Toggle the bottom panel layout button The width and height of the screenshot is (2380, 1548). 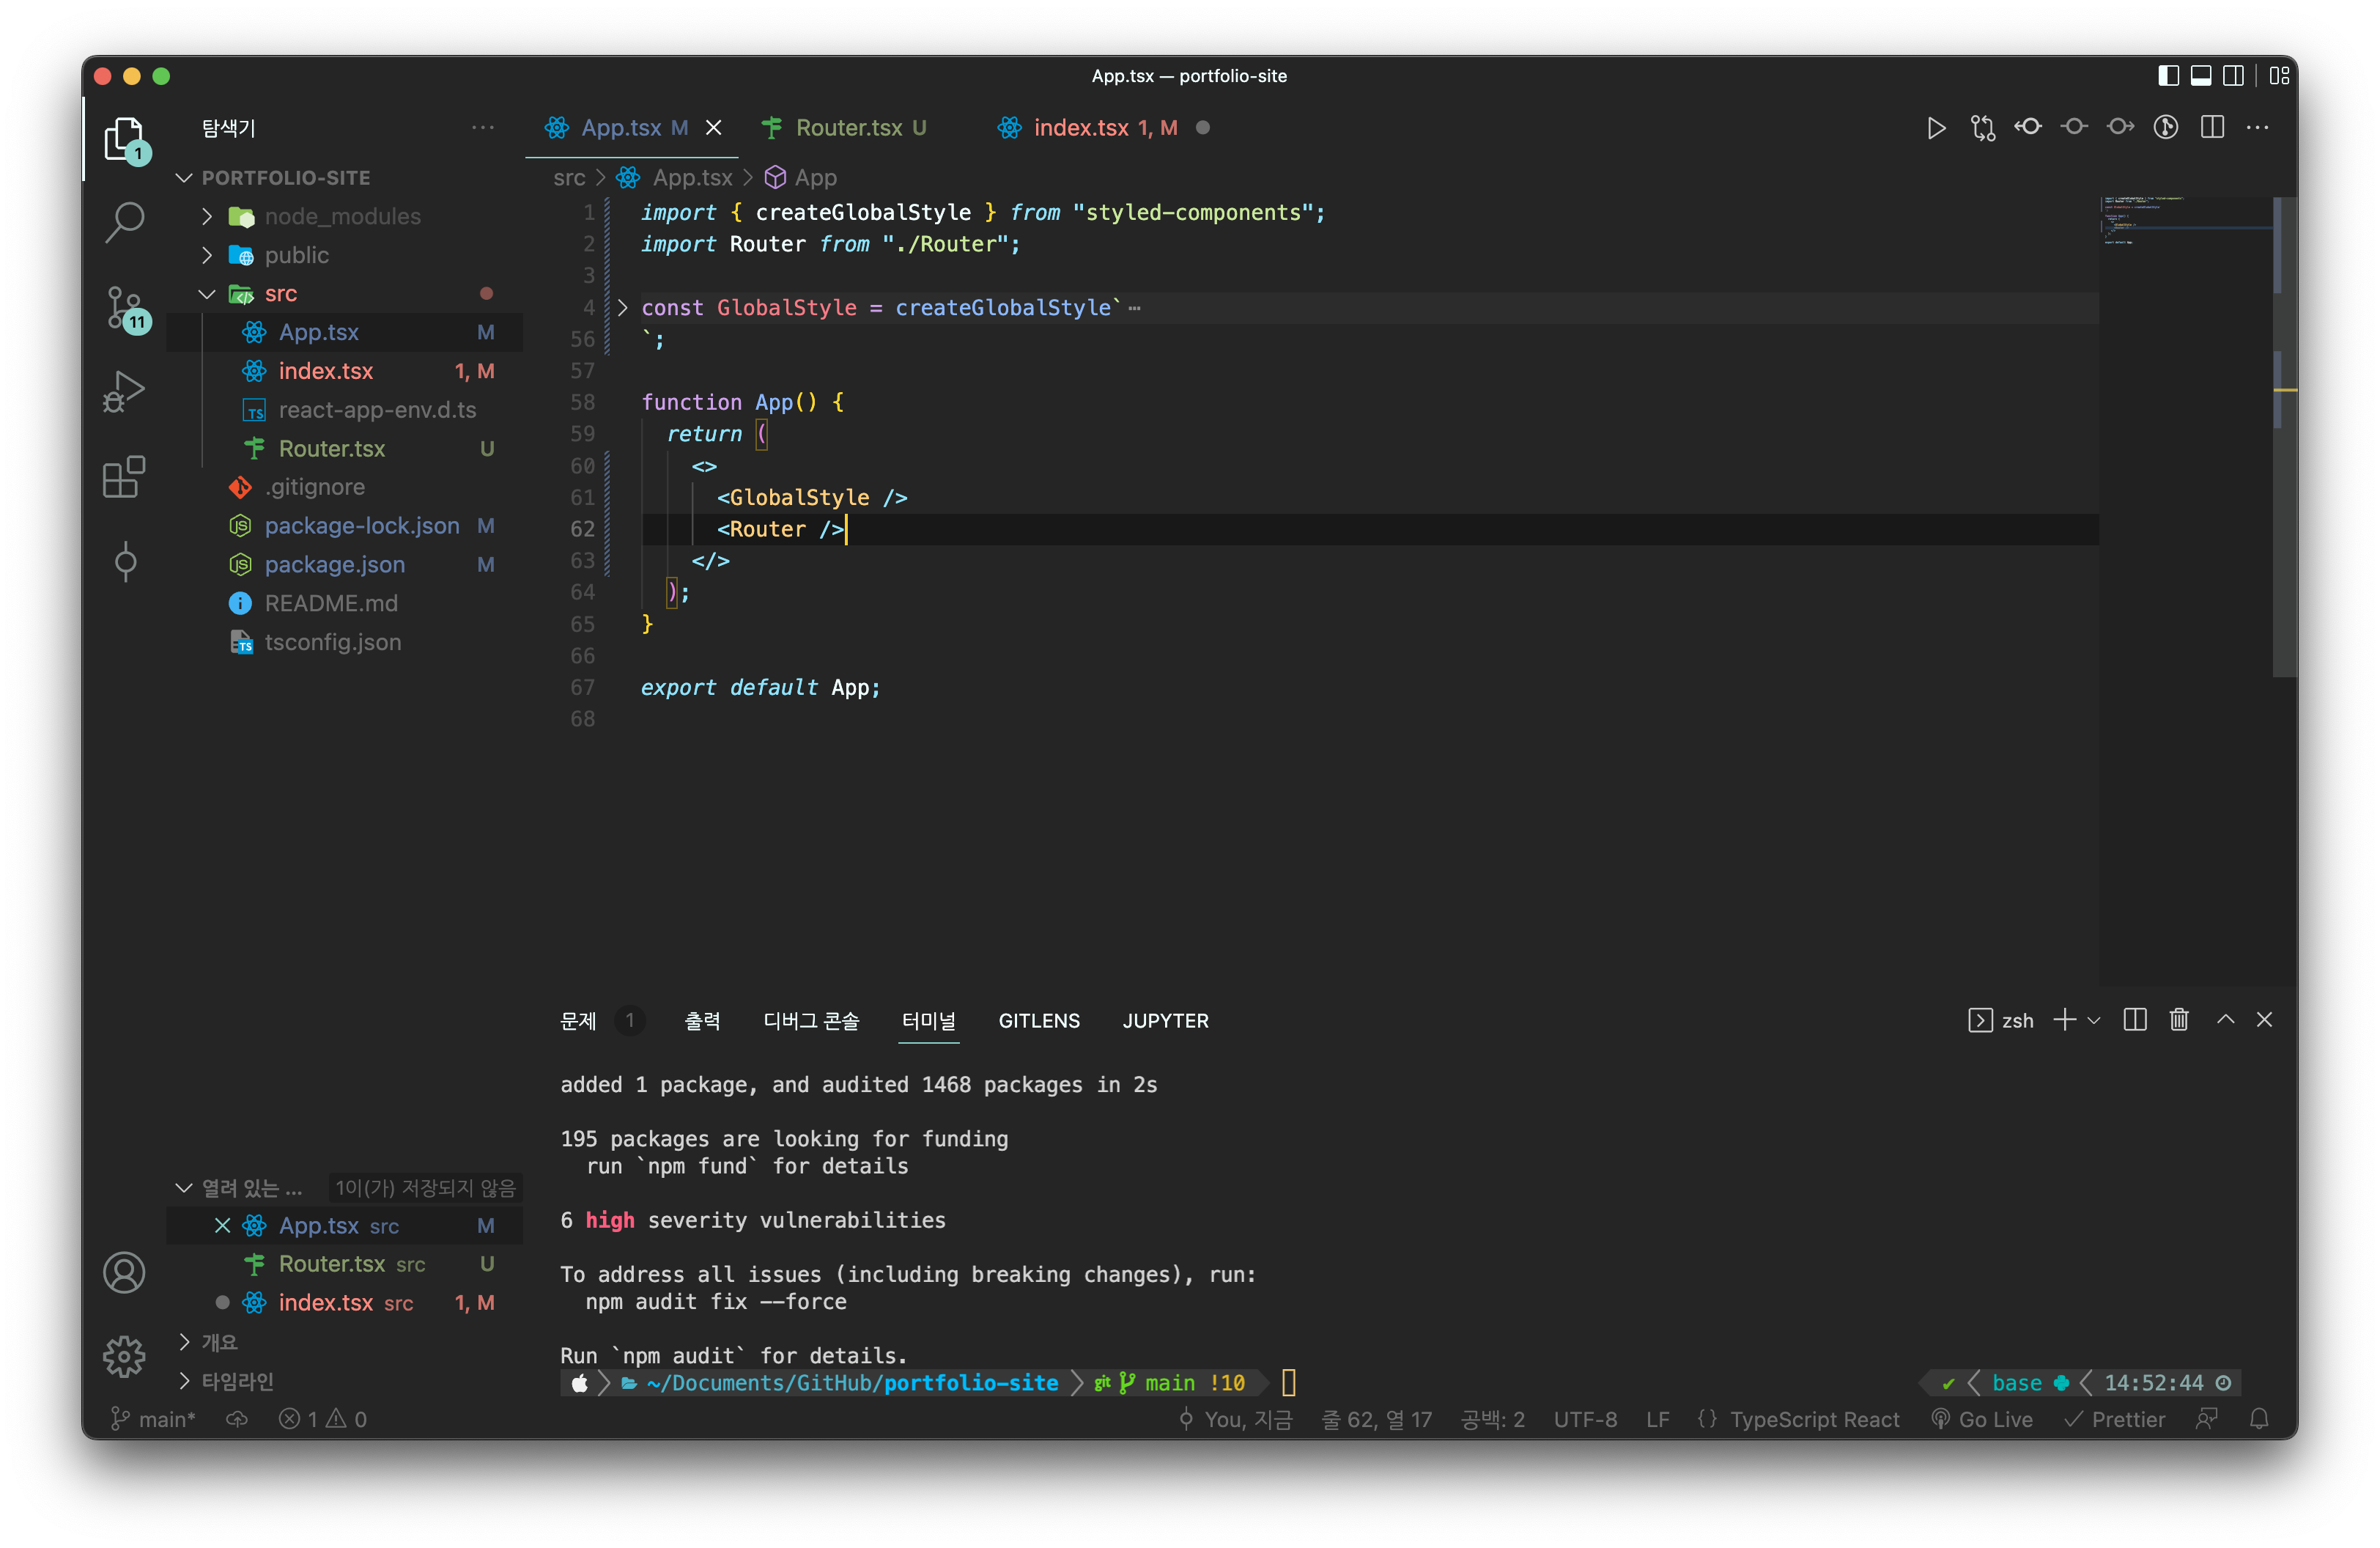point(2200,76)
